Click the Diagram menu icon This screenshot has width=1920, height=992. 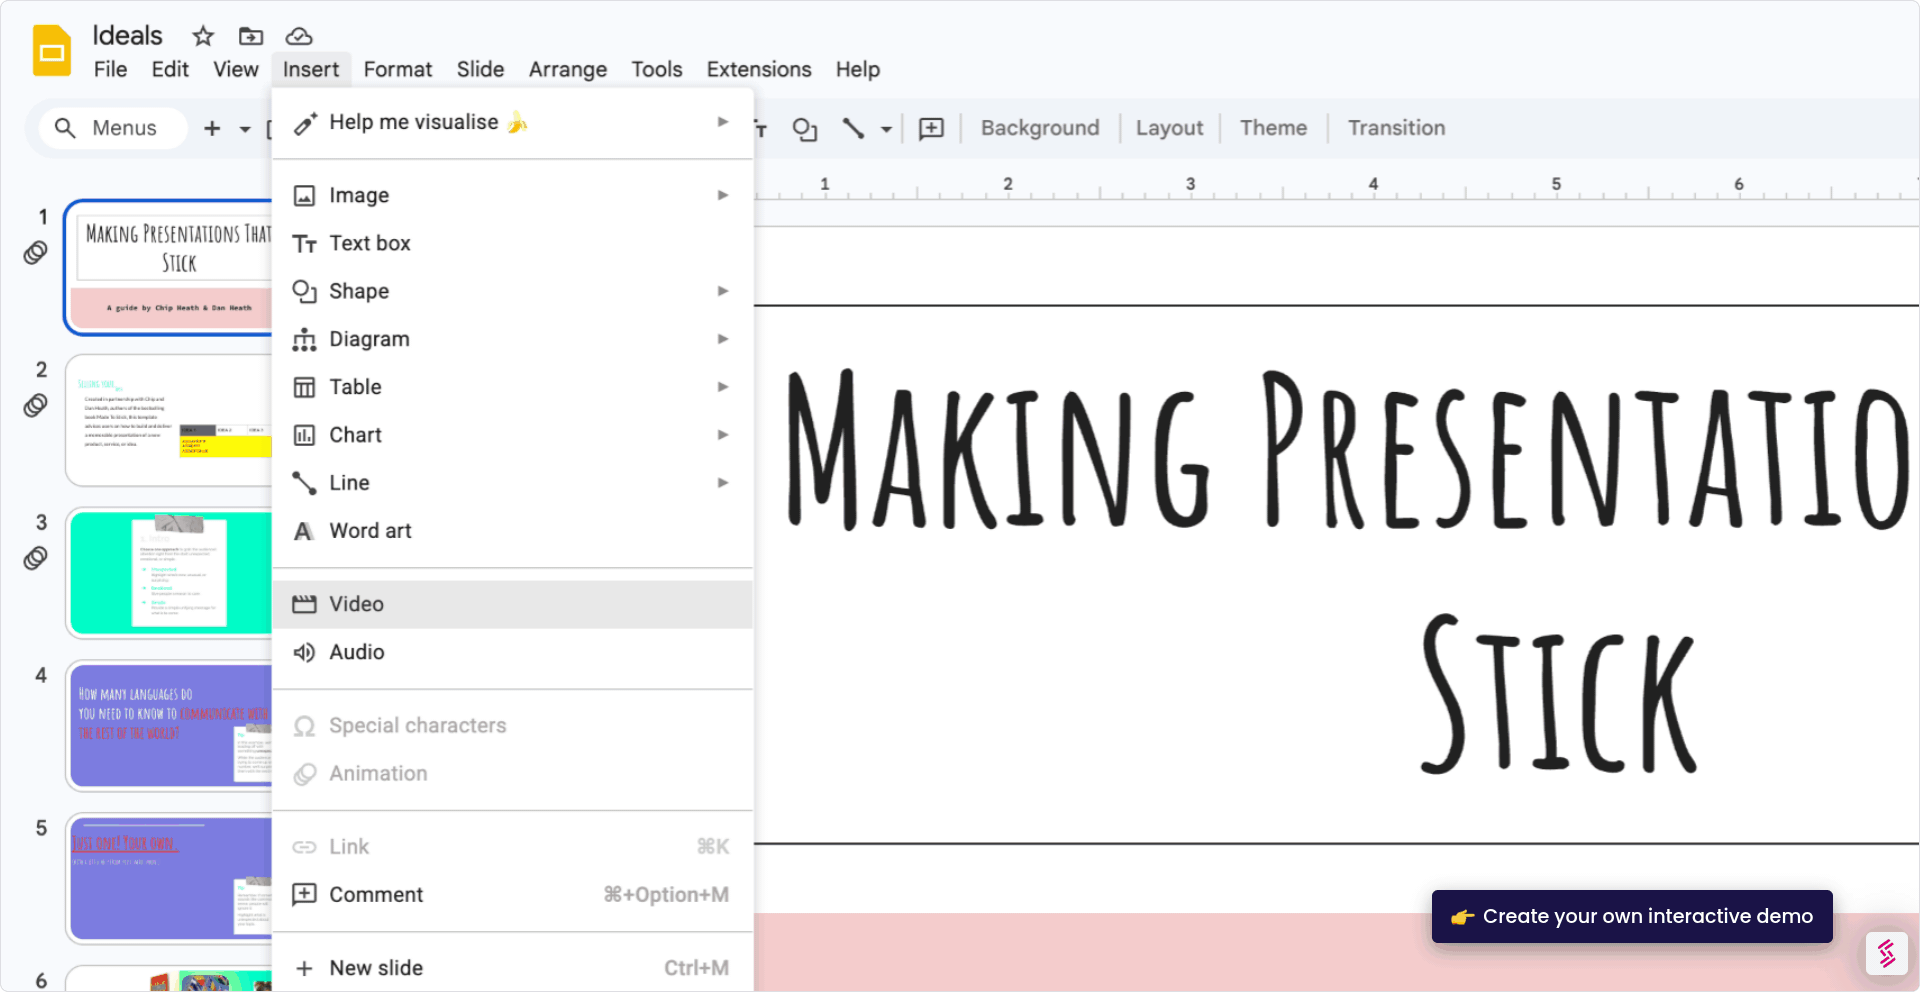[304, 339]
